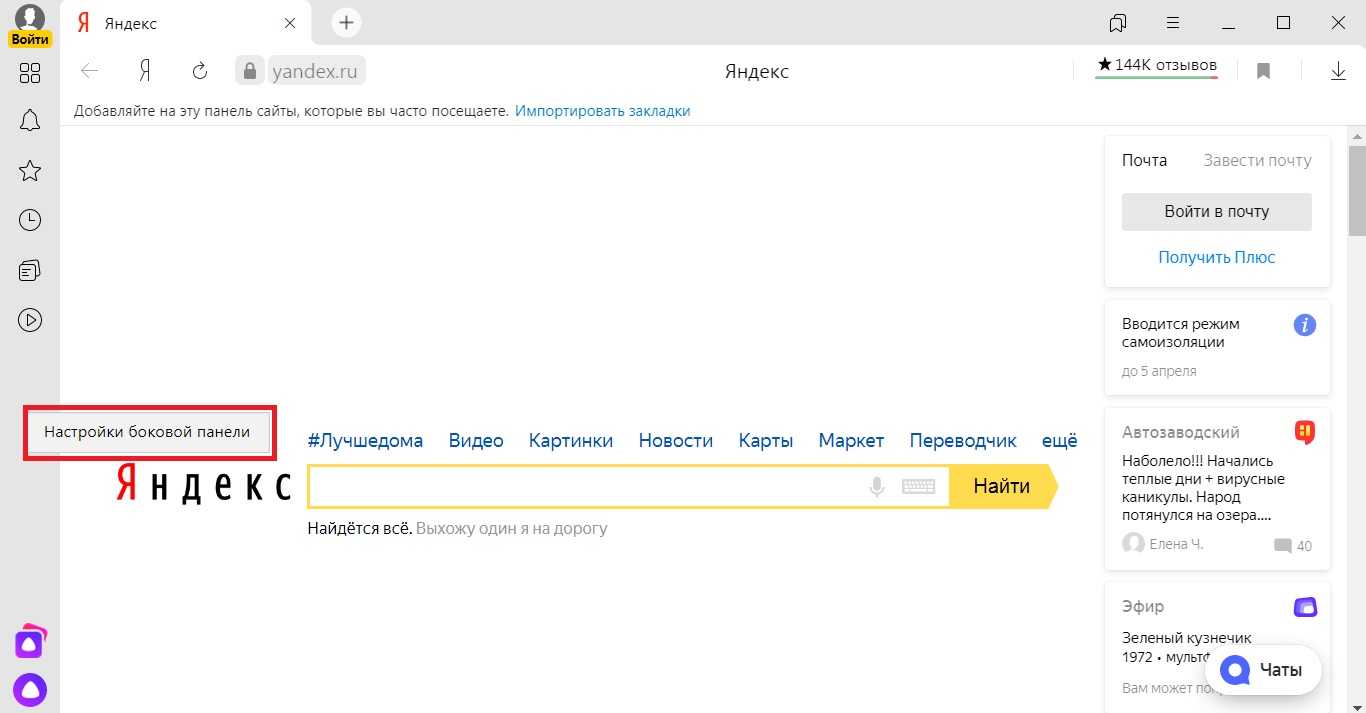Open the Карты service link
This screenshot has width=1366, height=713.
click(x=766, y=440)
